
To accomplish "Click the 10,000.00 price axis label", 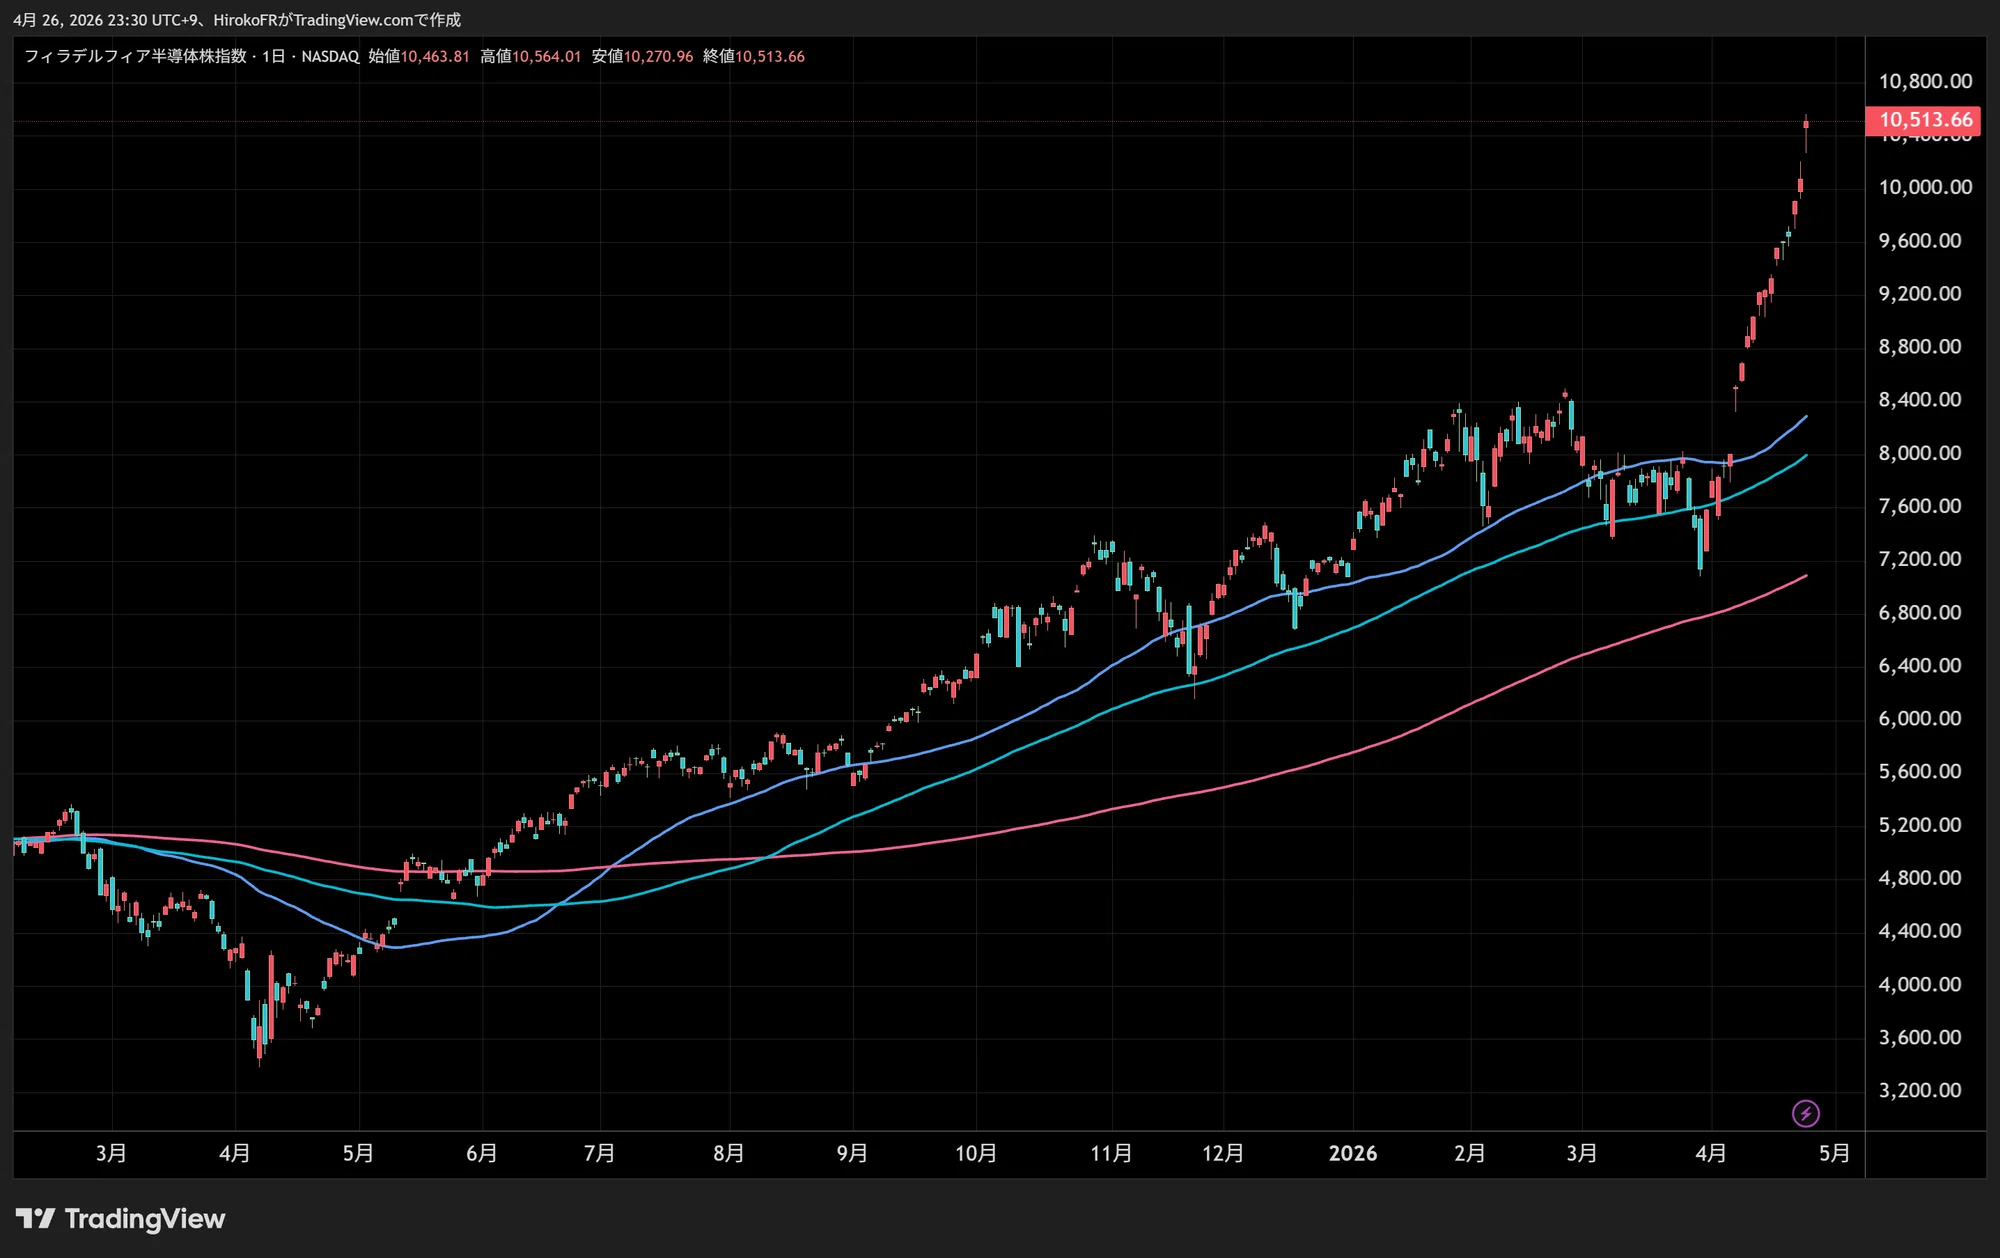I will (x=1925, y=187).
